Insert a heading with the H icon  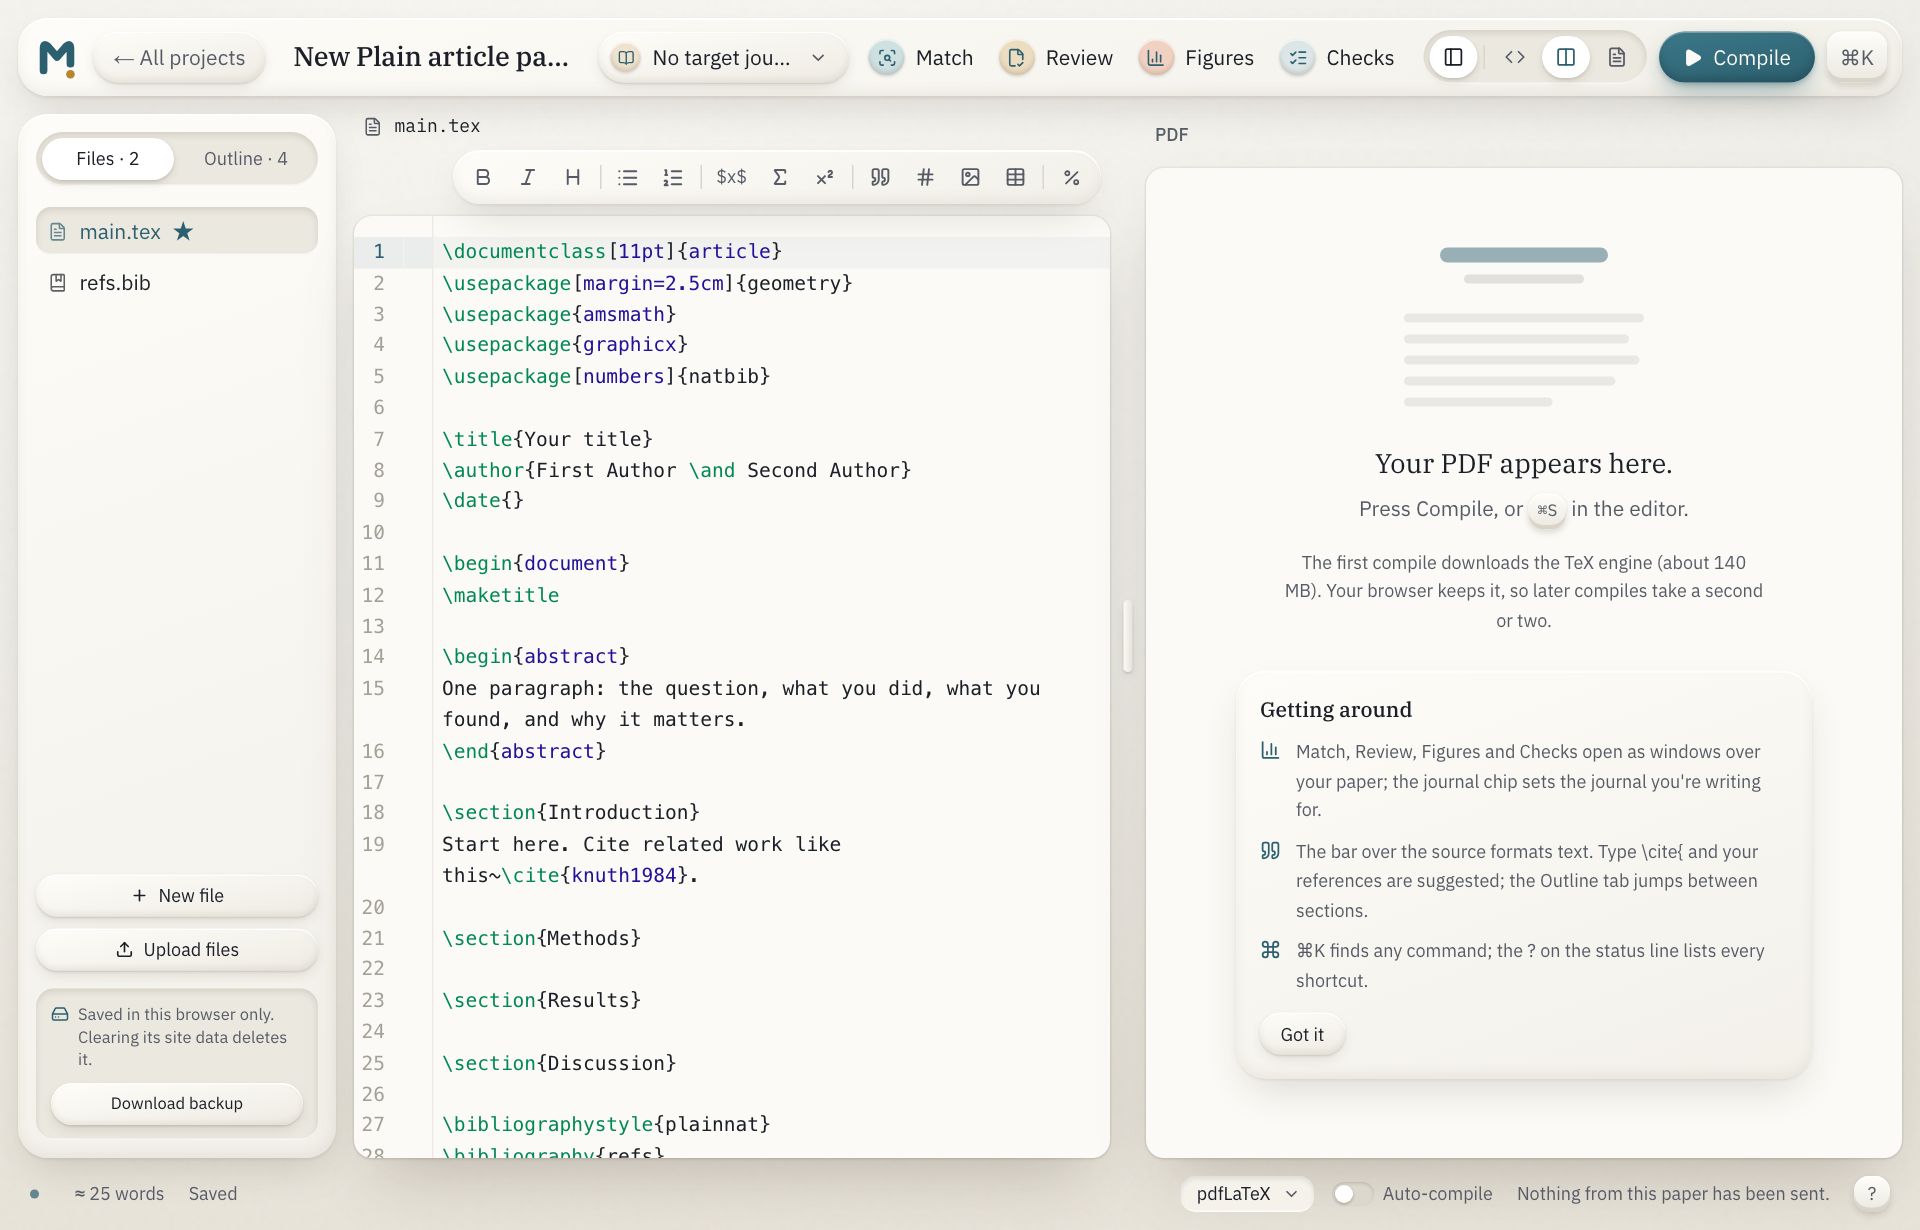click(573, 177)
